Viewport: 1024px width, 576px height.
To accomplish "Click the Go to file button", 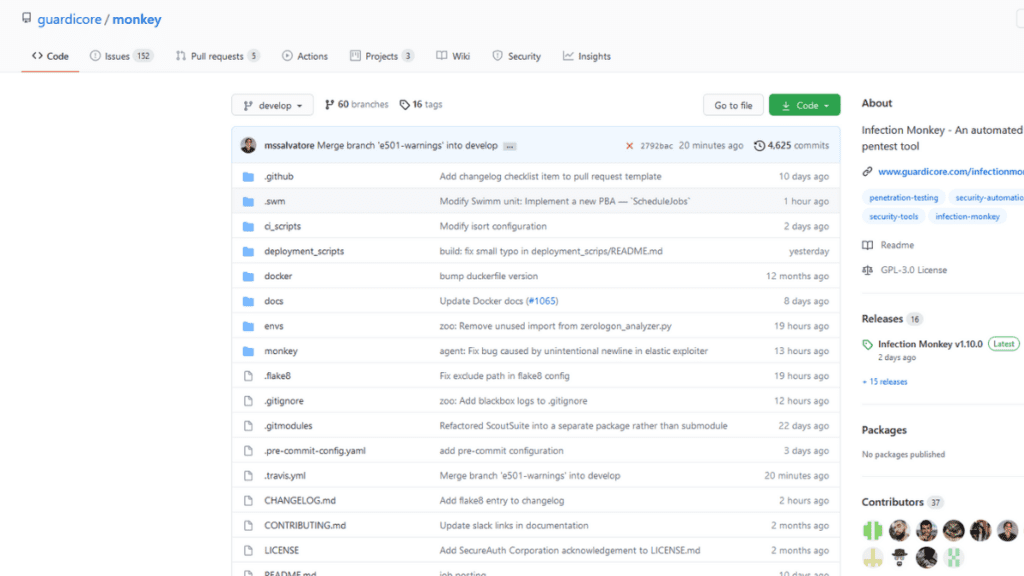I will (x=733, y=105).
